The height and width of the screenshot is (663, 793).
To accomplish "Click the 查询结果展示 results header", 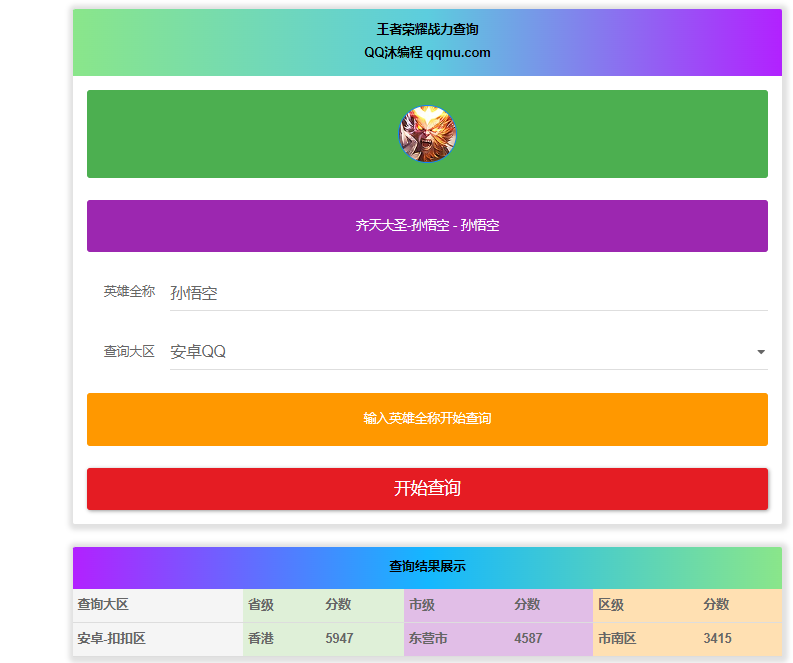I will tap(427, 566).
